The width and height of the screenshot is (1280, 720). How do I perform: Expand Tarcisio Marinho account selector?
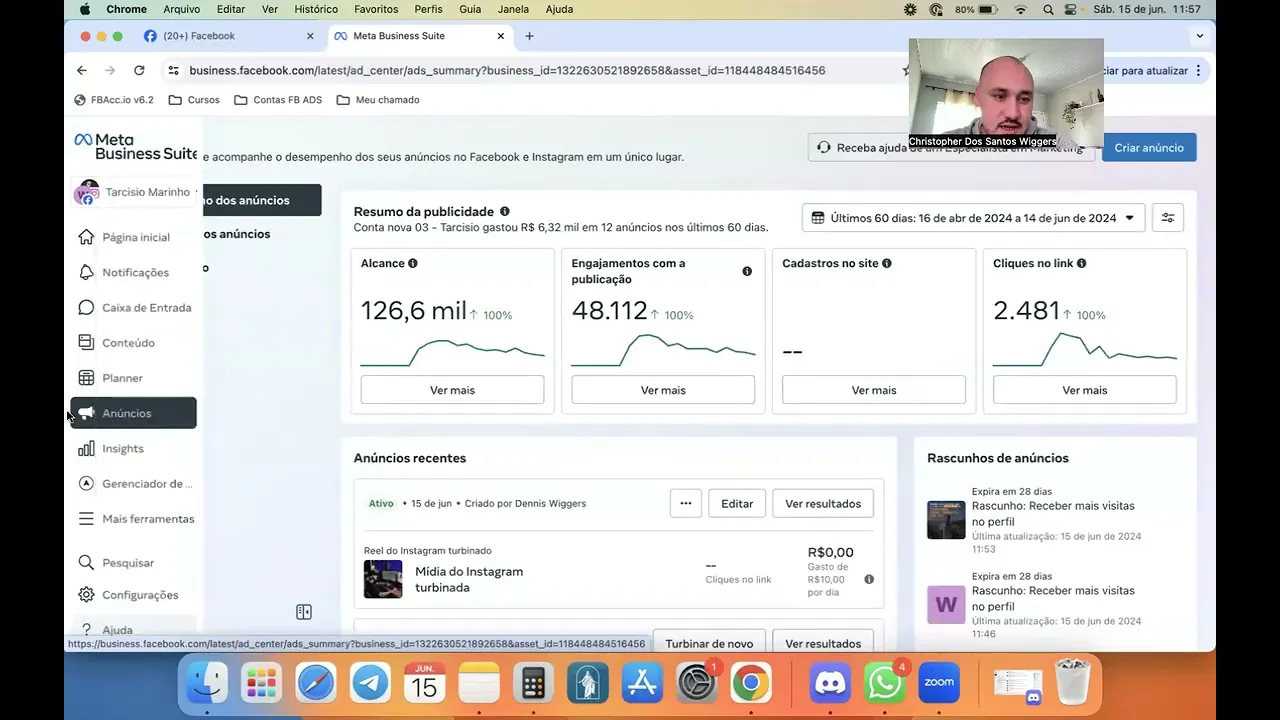[x=134, y=192]
